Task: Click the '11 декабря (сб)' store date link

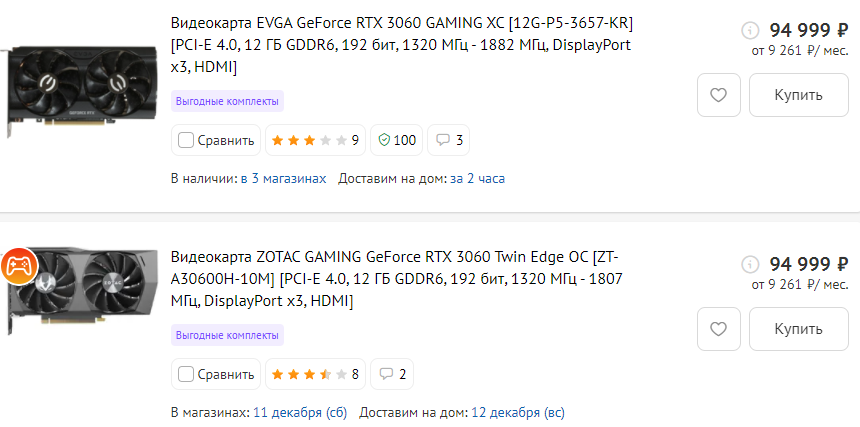Action: [300, 412]
